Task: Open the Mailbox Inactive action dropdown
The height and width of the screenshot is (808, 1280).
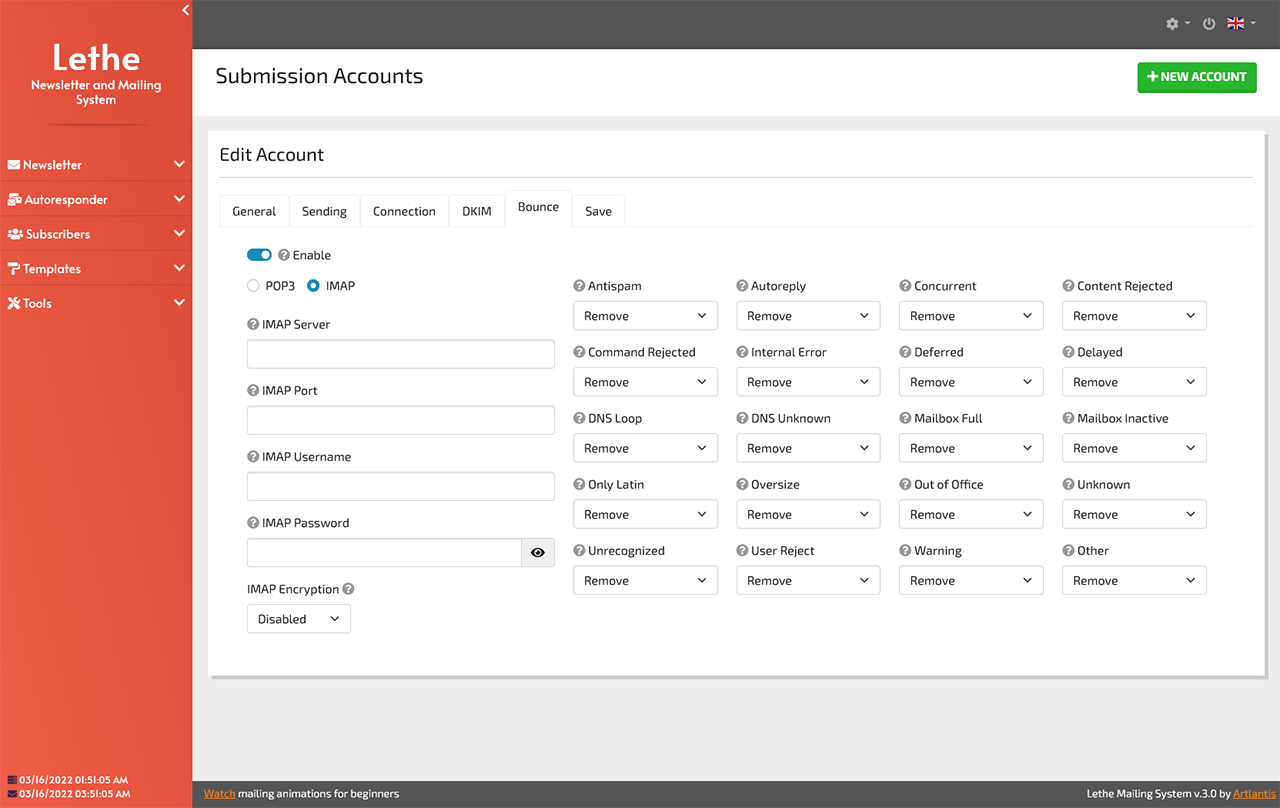Action: tap(1134, 448)
